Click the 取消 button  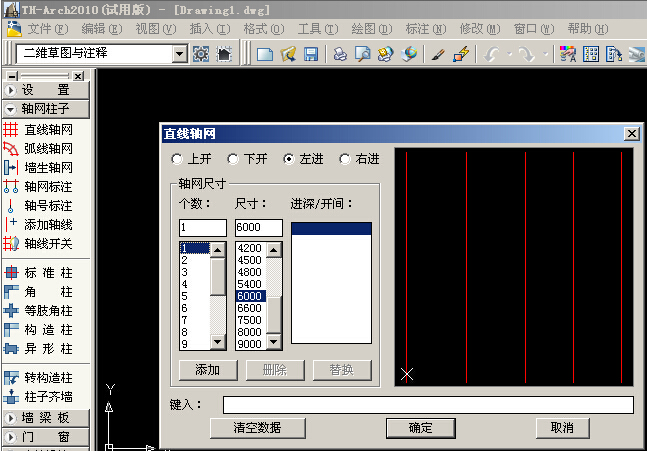(562, 428)
